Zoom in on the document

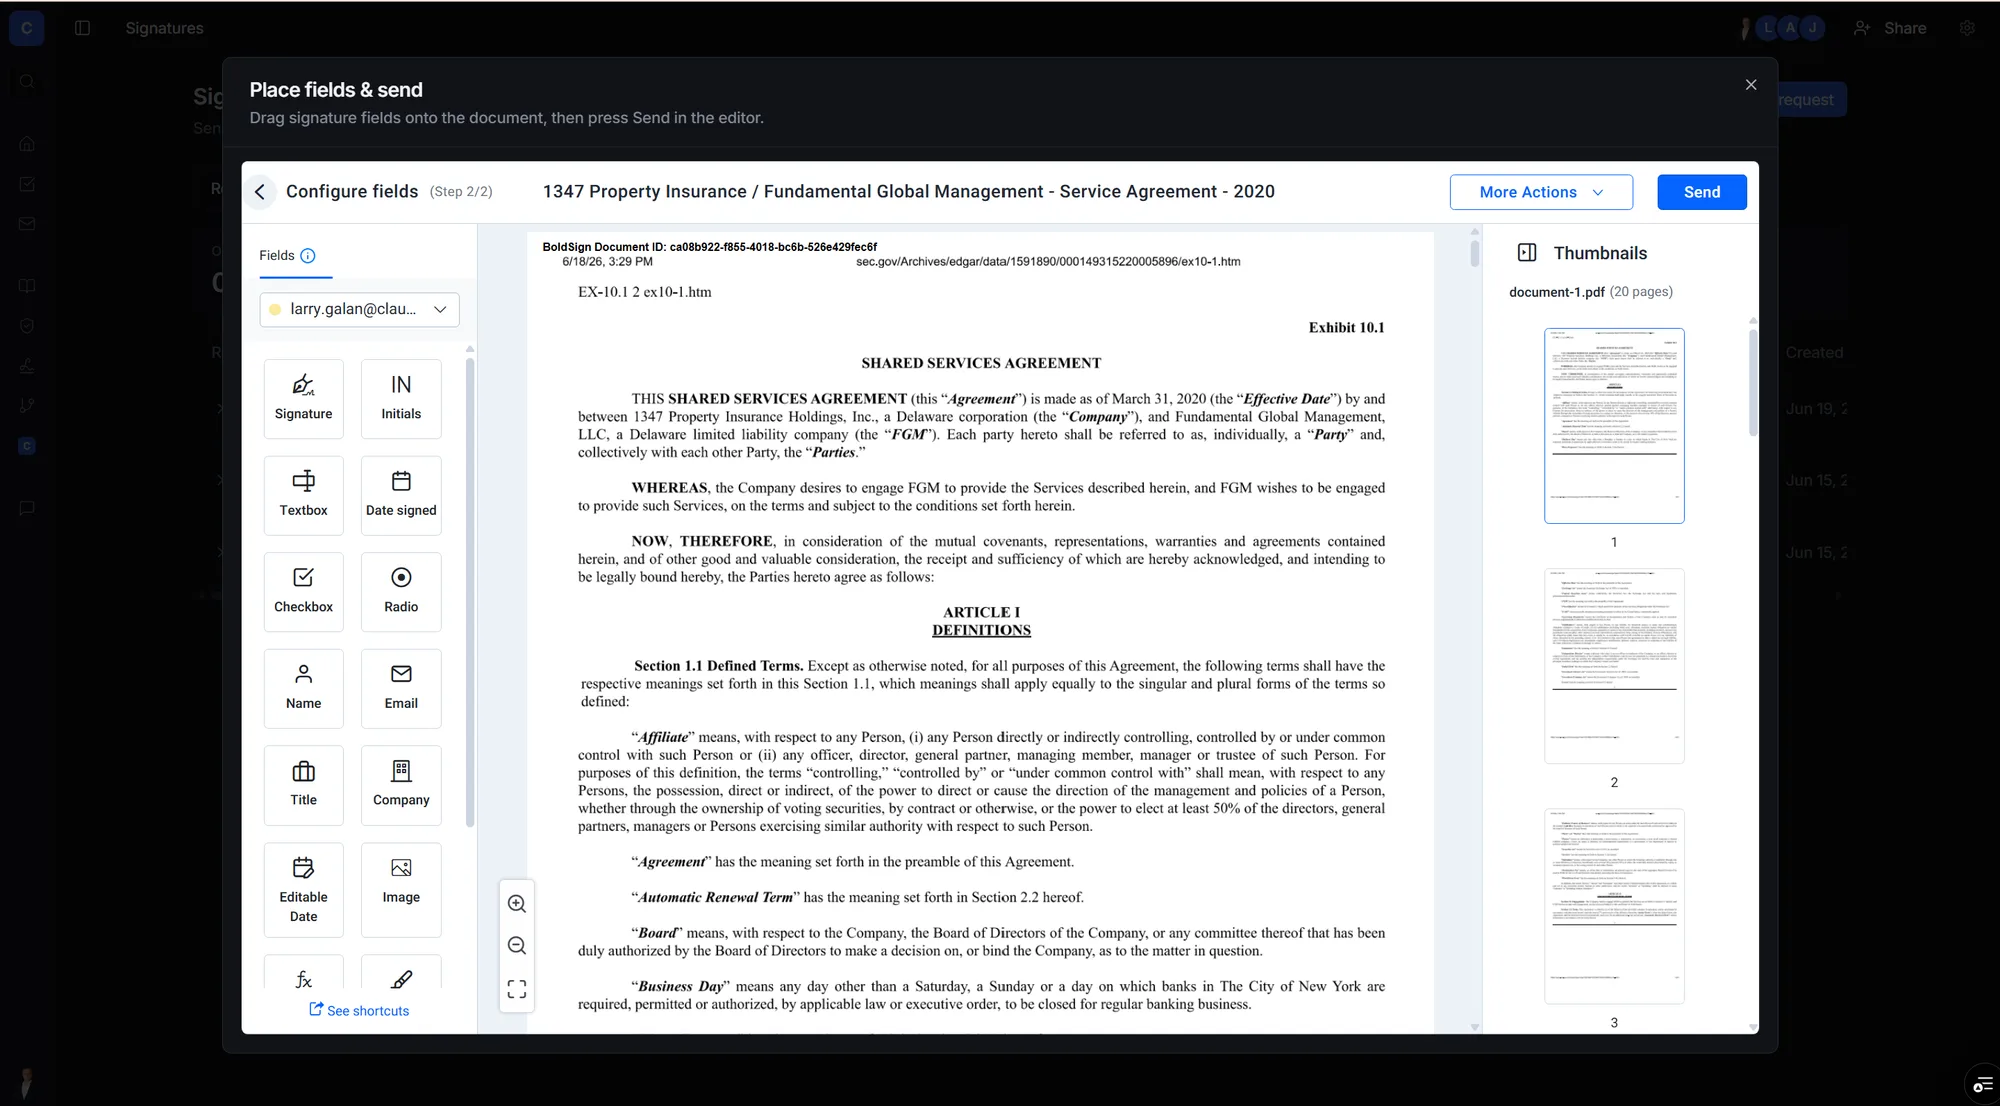(517, 904)
